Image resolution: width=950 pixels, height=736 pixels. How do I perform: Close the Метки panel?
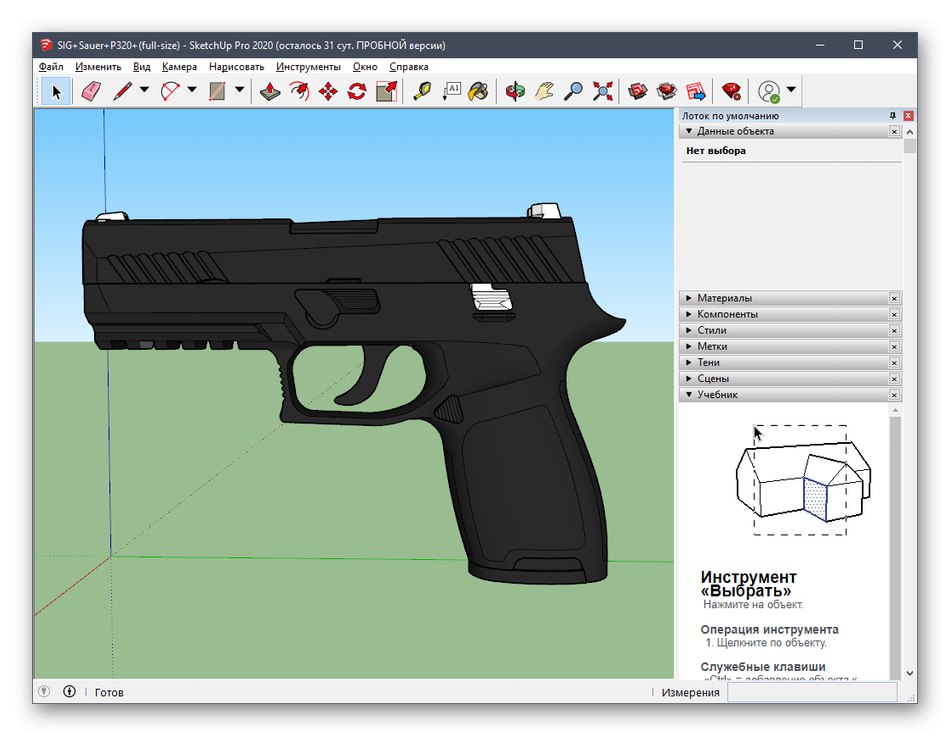[x=894, y=346]
